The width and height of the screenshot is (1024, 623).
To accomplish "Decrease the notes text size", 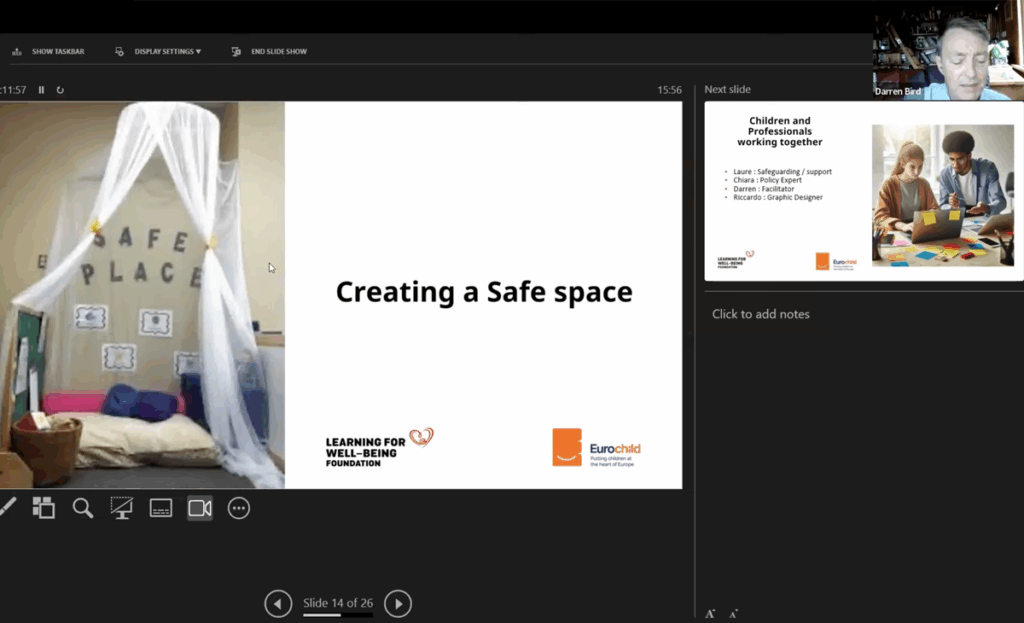I will (733, 613).
